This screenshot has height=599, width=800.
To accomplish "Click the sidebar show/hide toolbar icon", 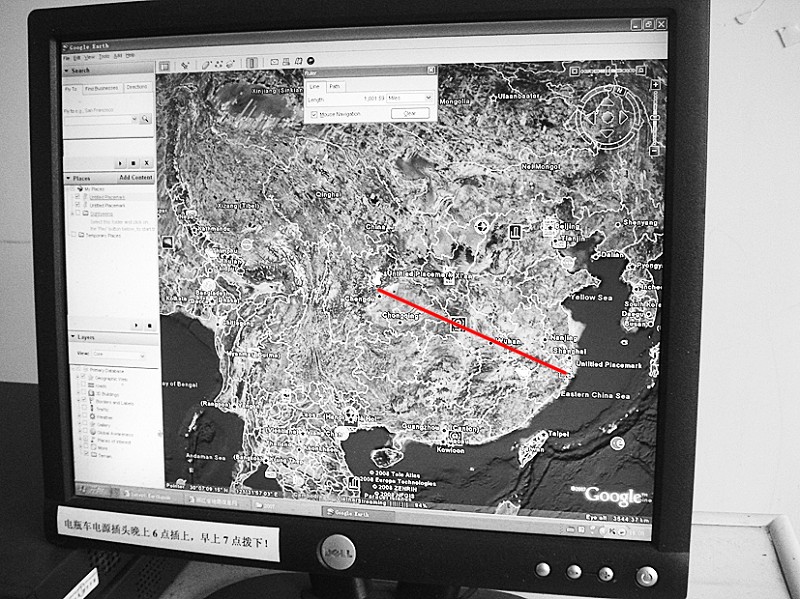I will (164, 66).
